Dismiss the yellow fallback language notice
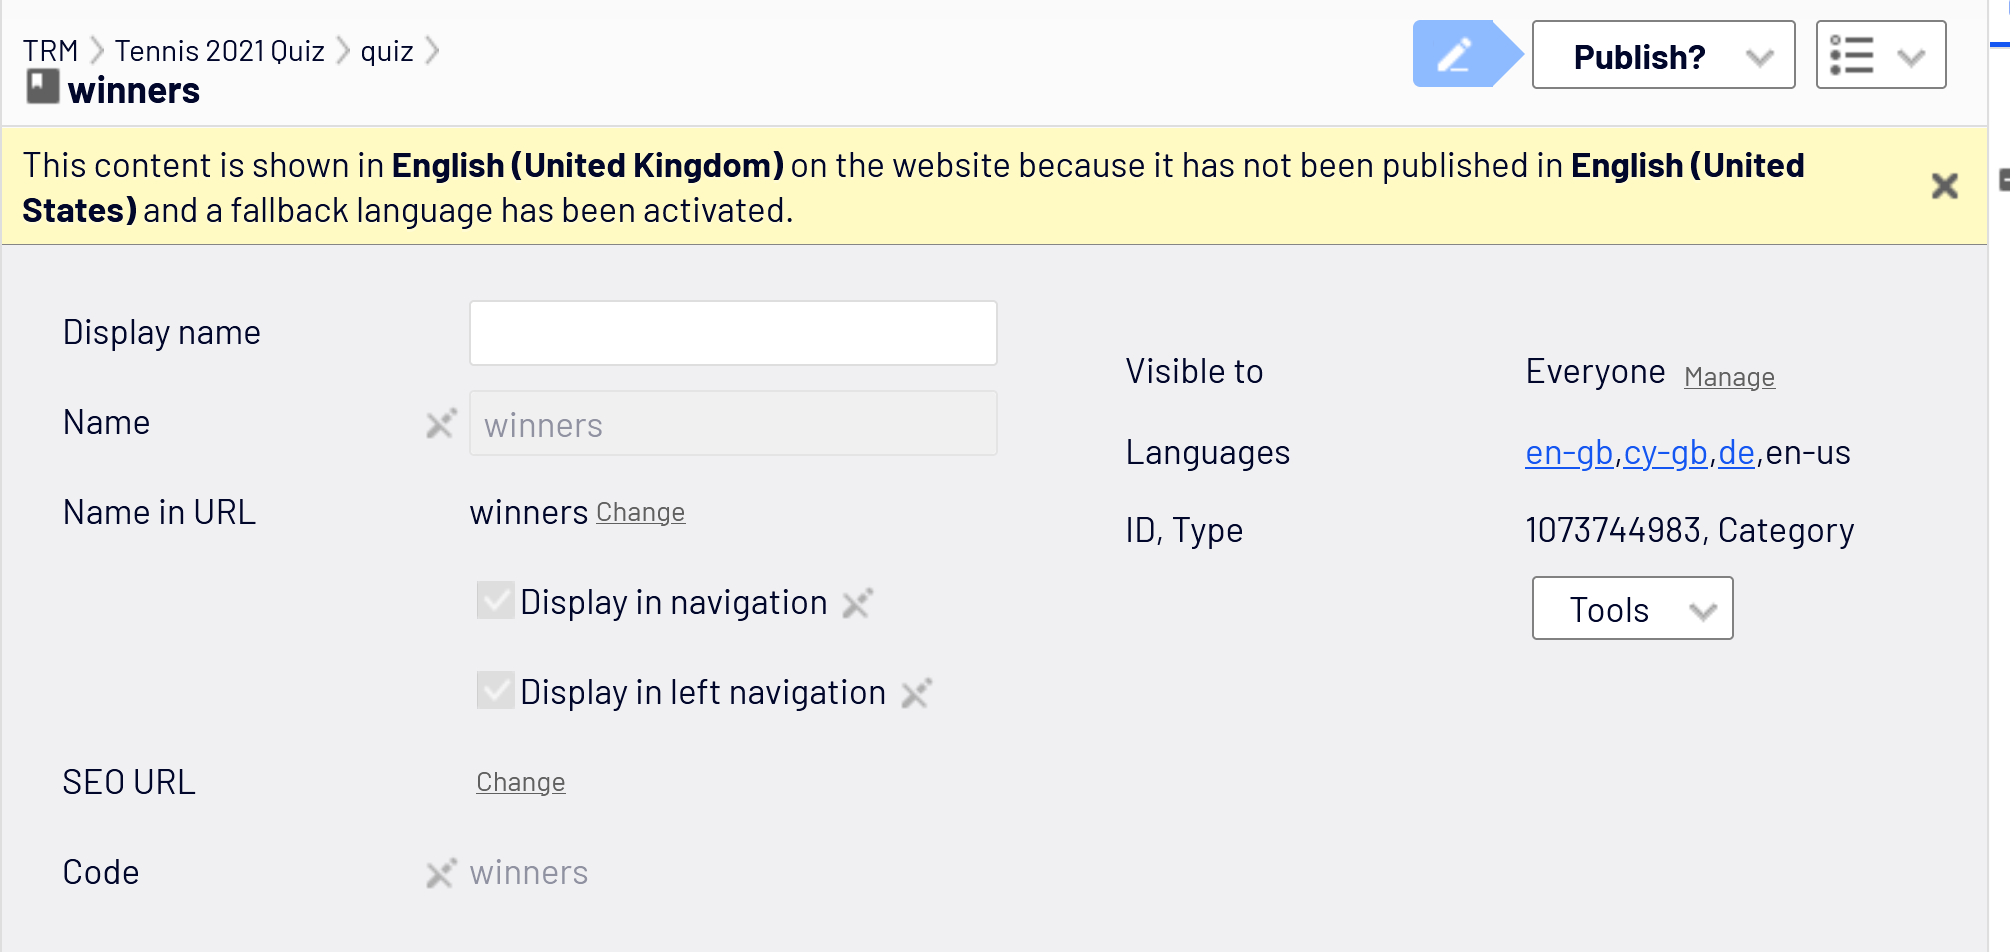 click(x=1944, y=186)
